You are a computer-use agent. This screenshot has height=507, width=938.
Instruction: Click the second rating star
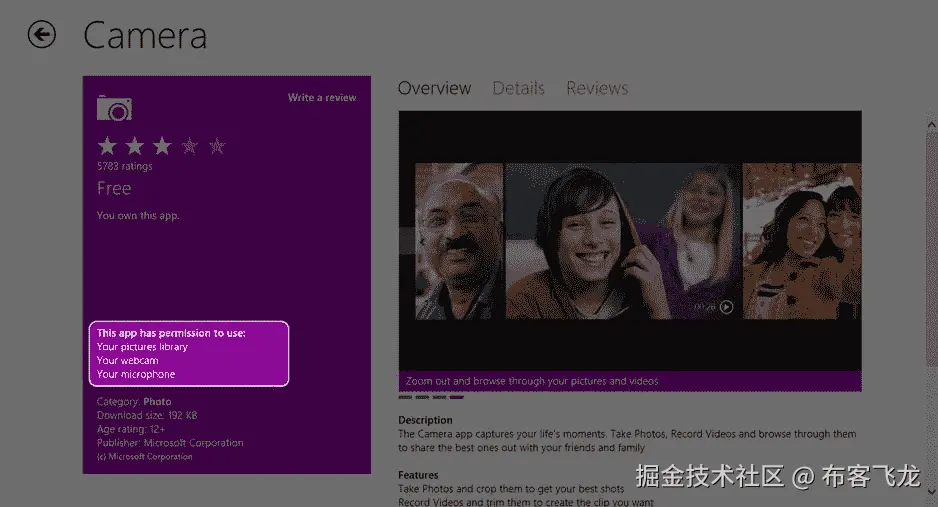(x=135, y=145)
